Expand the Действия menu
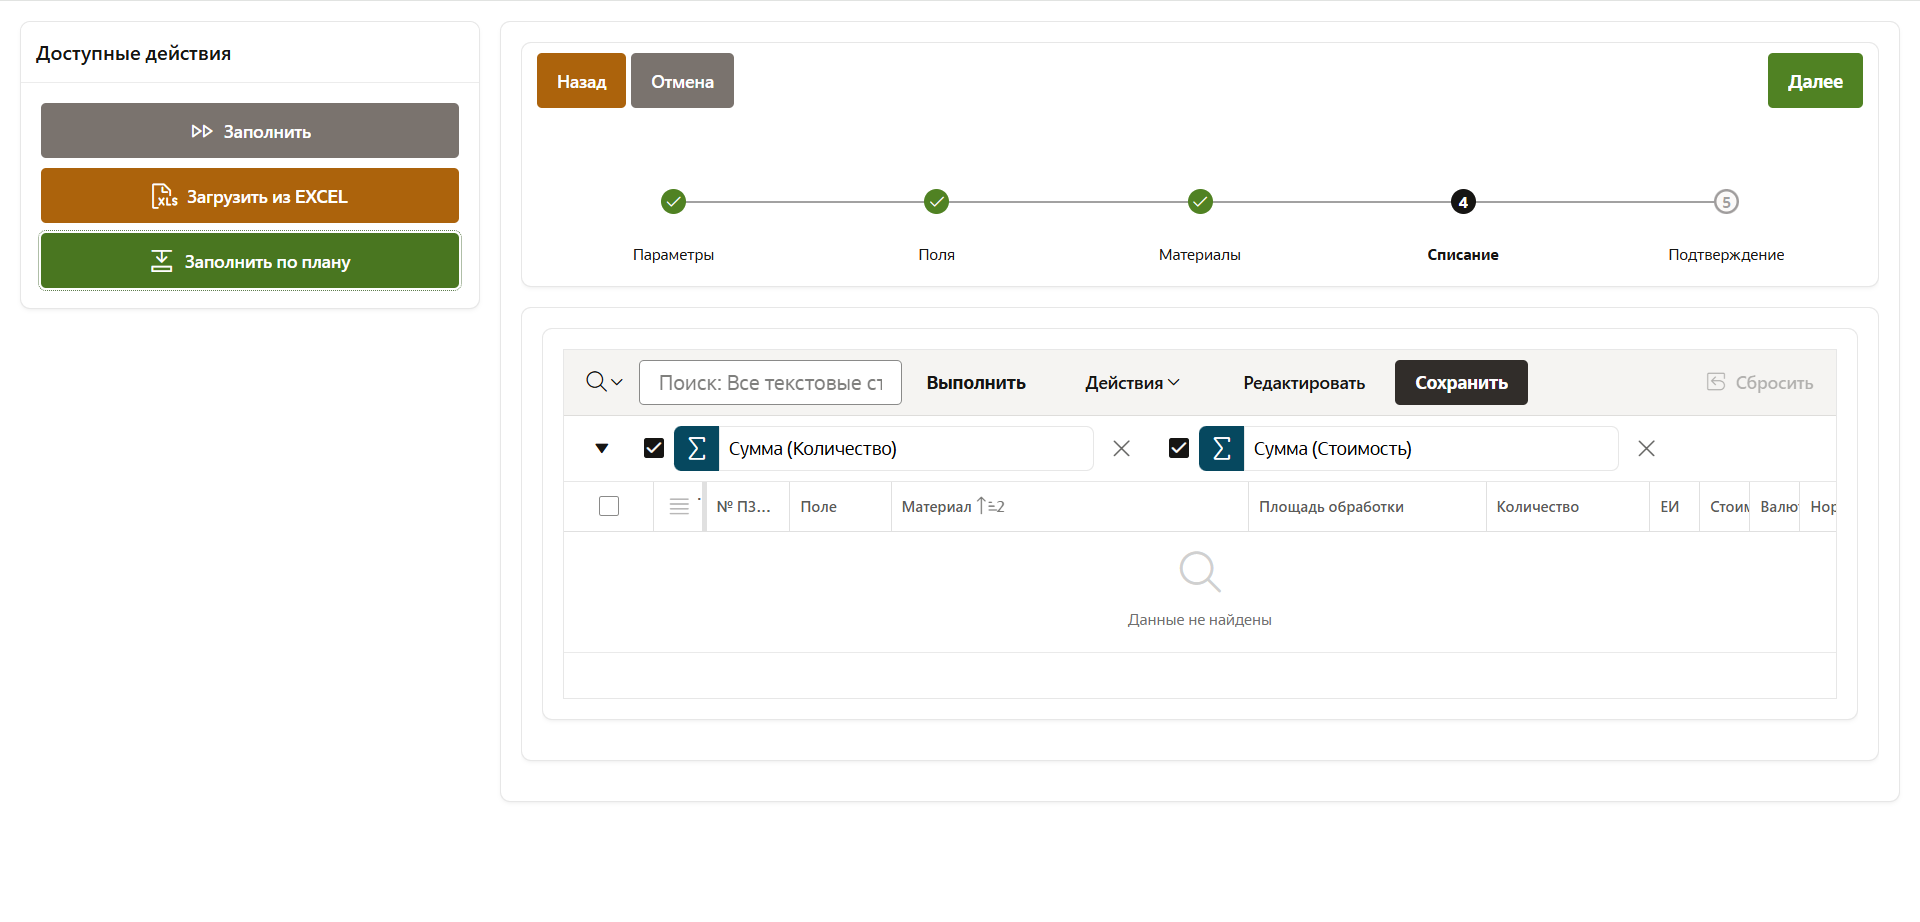 click(x=1132, y=383)
